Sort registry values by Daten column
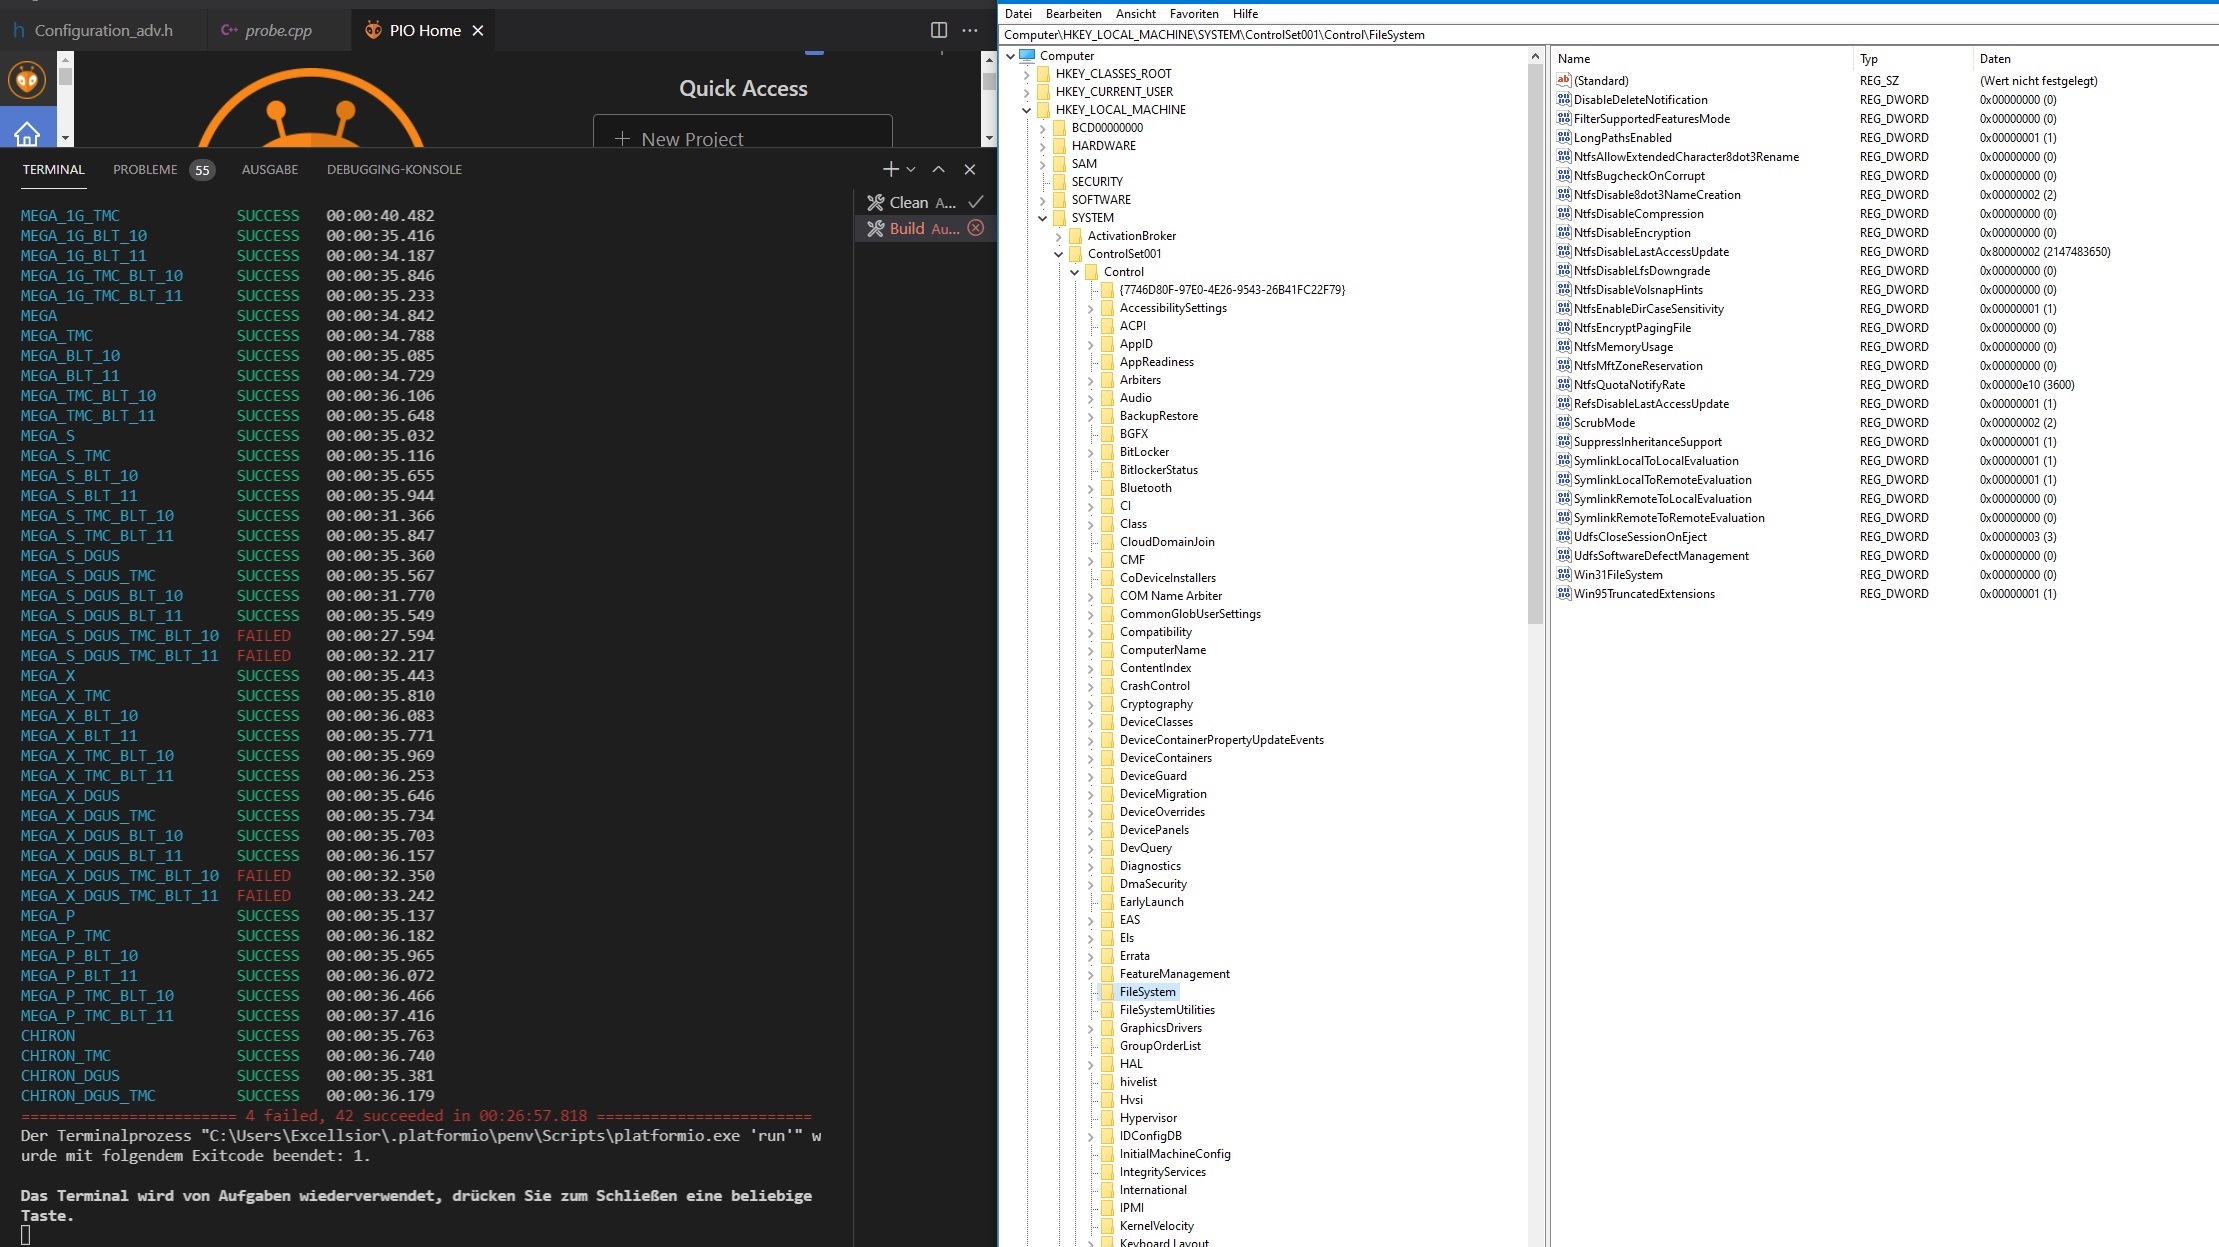 pos(2095,58)
